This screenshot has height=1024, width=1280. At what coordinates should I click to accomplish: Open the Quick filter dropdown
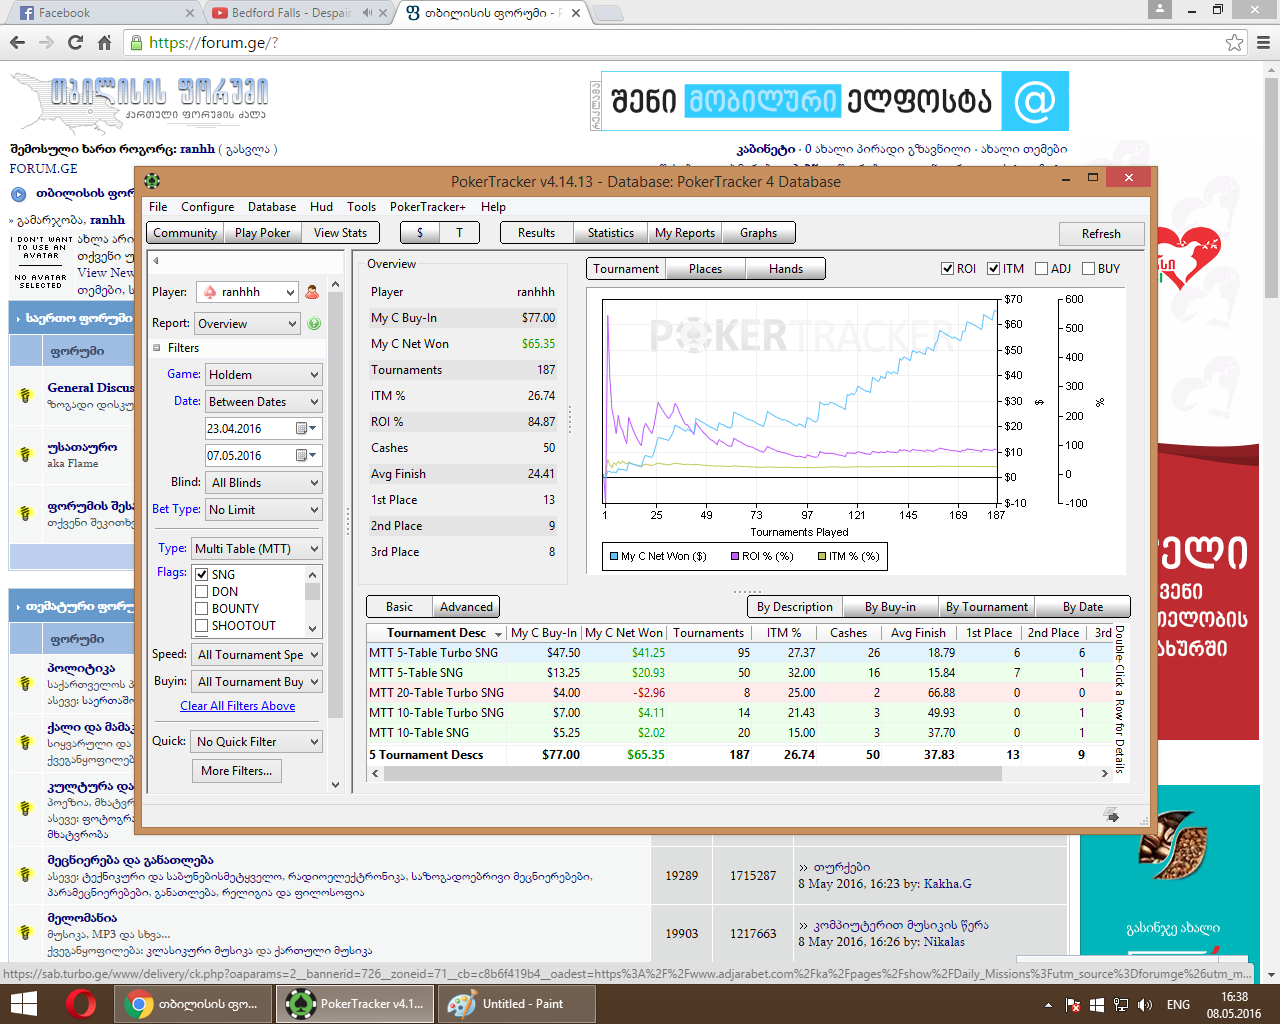tap(257, 742)
